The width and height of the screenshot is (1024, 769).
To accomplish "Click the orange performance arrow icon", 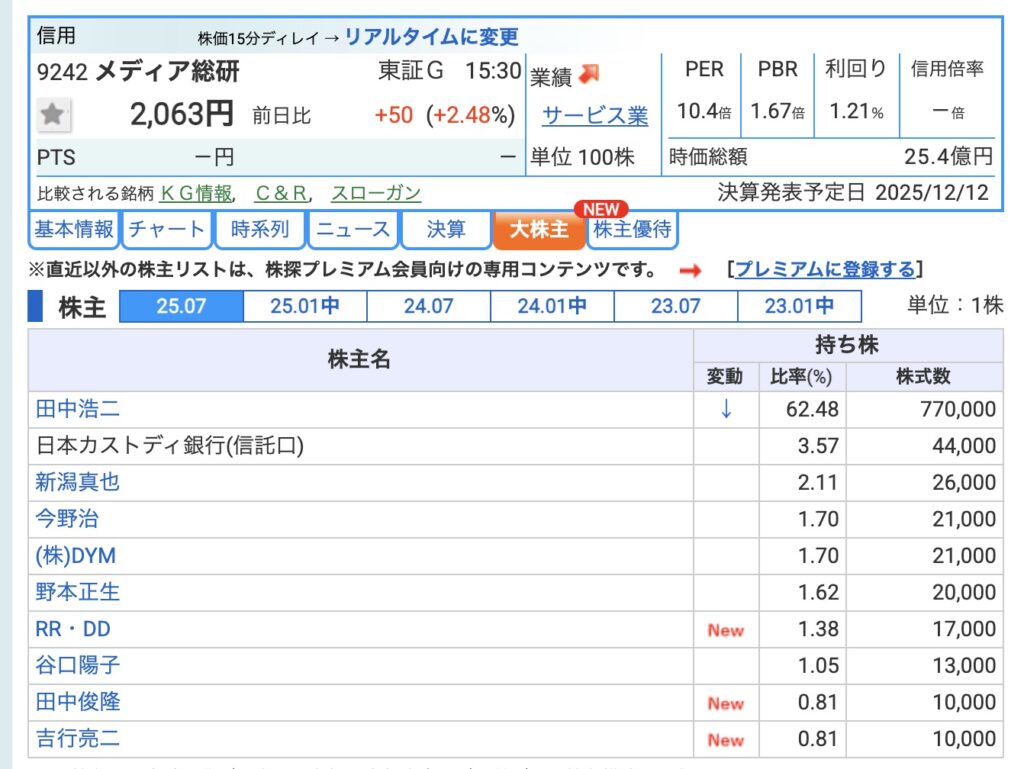I will [x=590, y=74].
